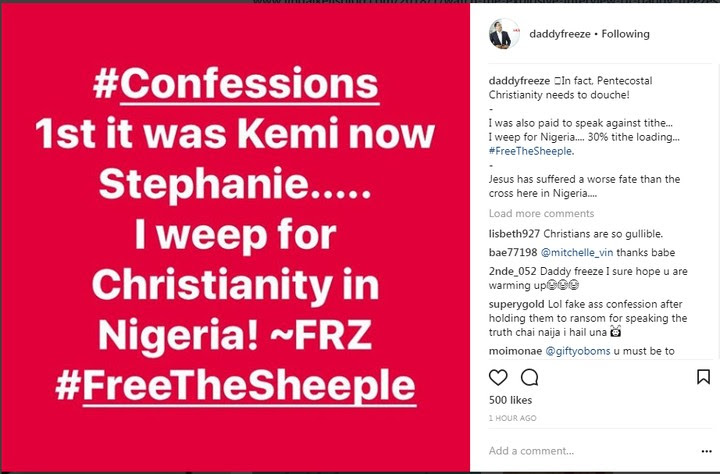Toggle the Following status button
This screenshot has height=474, width=720.
[x=625, y=34]
